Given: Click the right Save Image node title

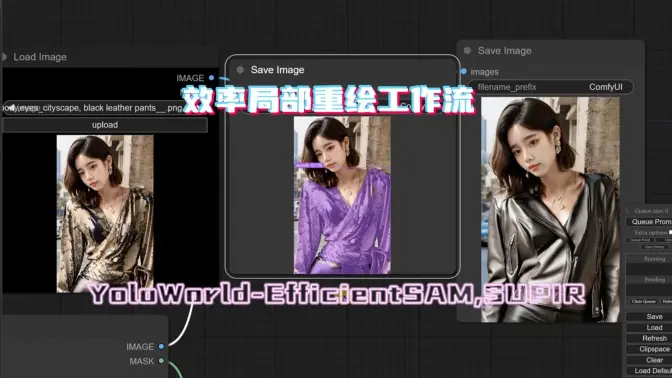Looking at the screenshot, I should click(x=504, y=51).
